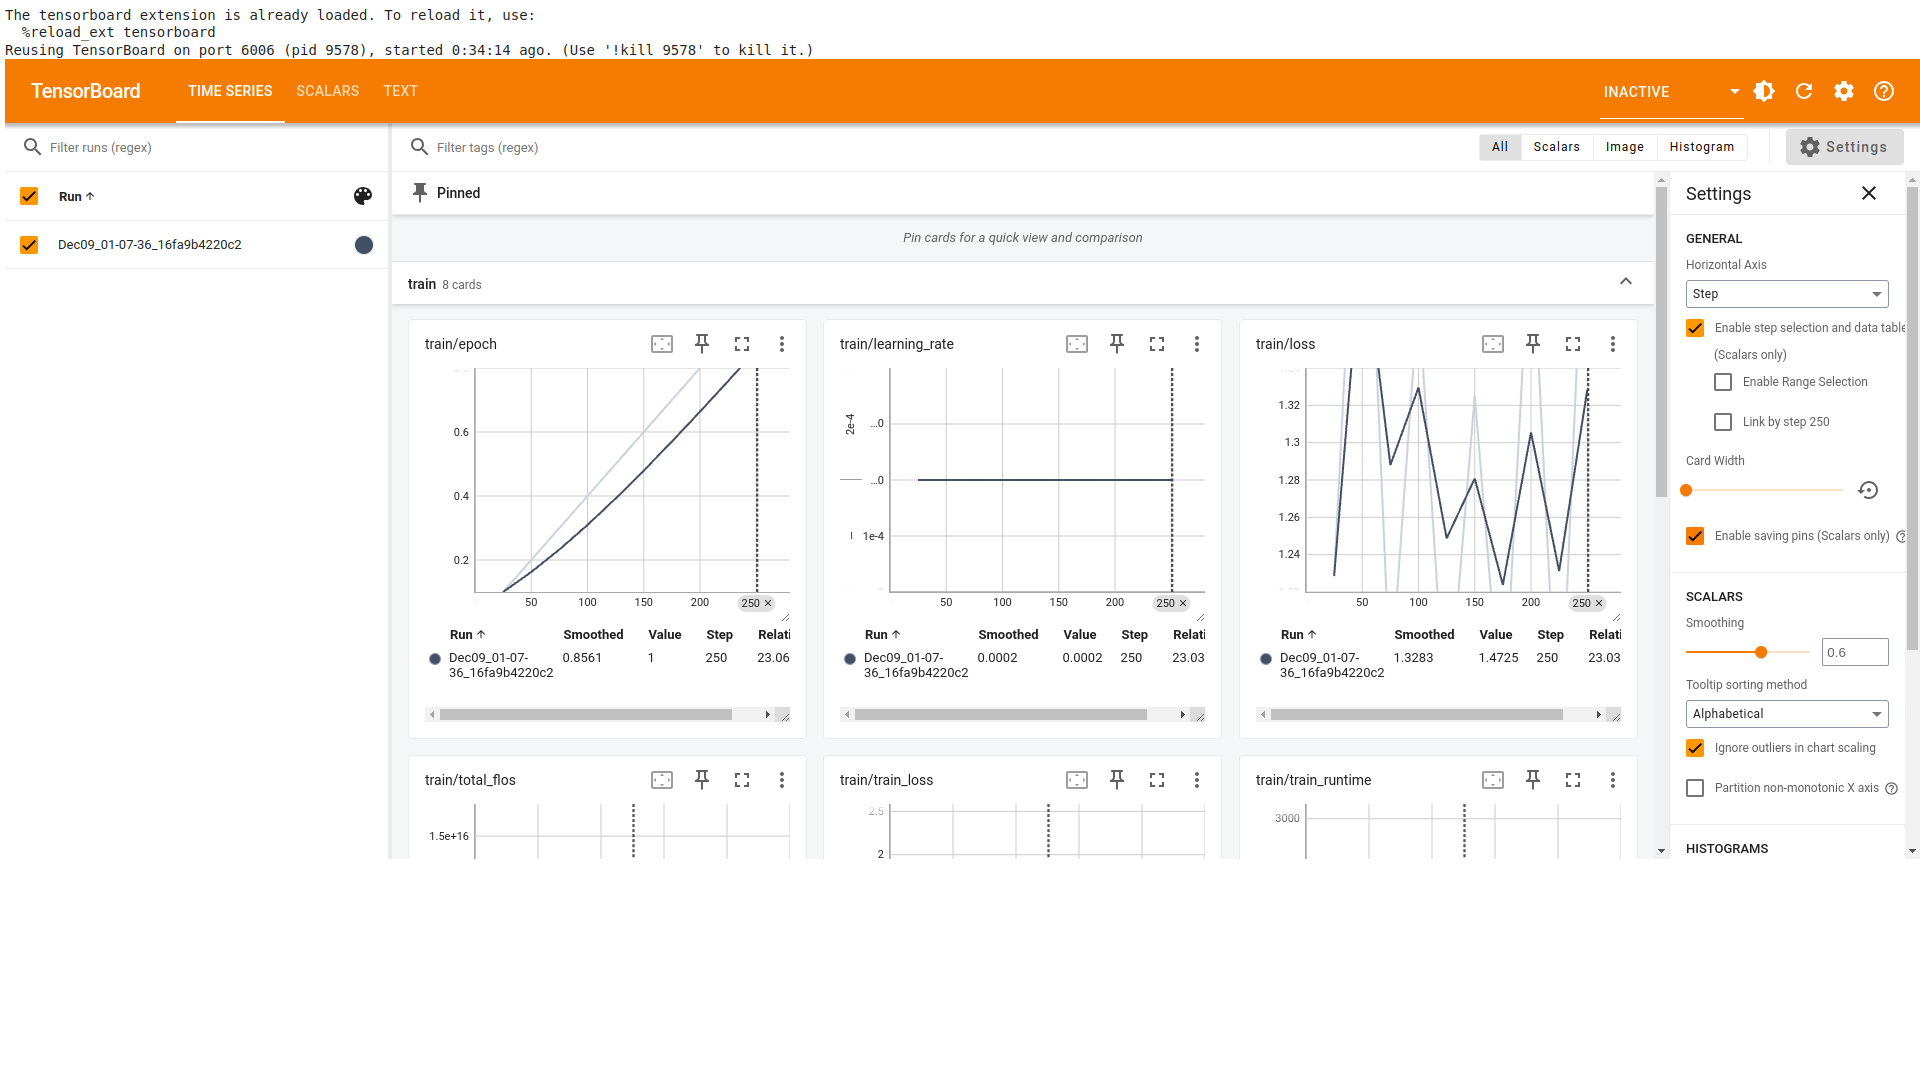Fit domain to data on train/learning_rate card

[1077, 344]
